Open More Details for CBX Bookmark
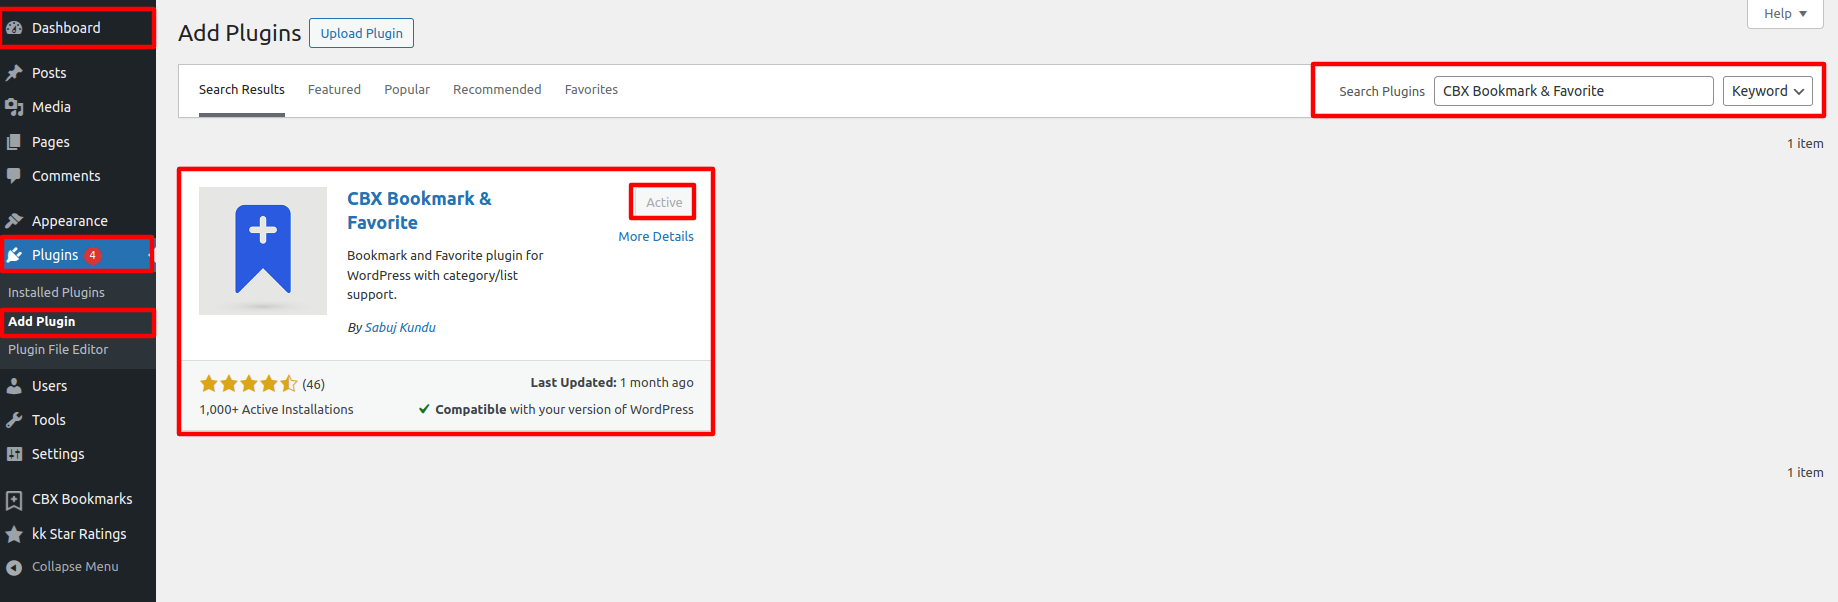Image resolution: width=1838 pixels, height=602 pixels. [655, 237]
